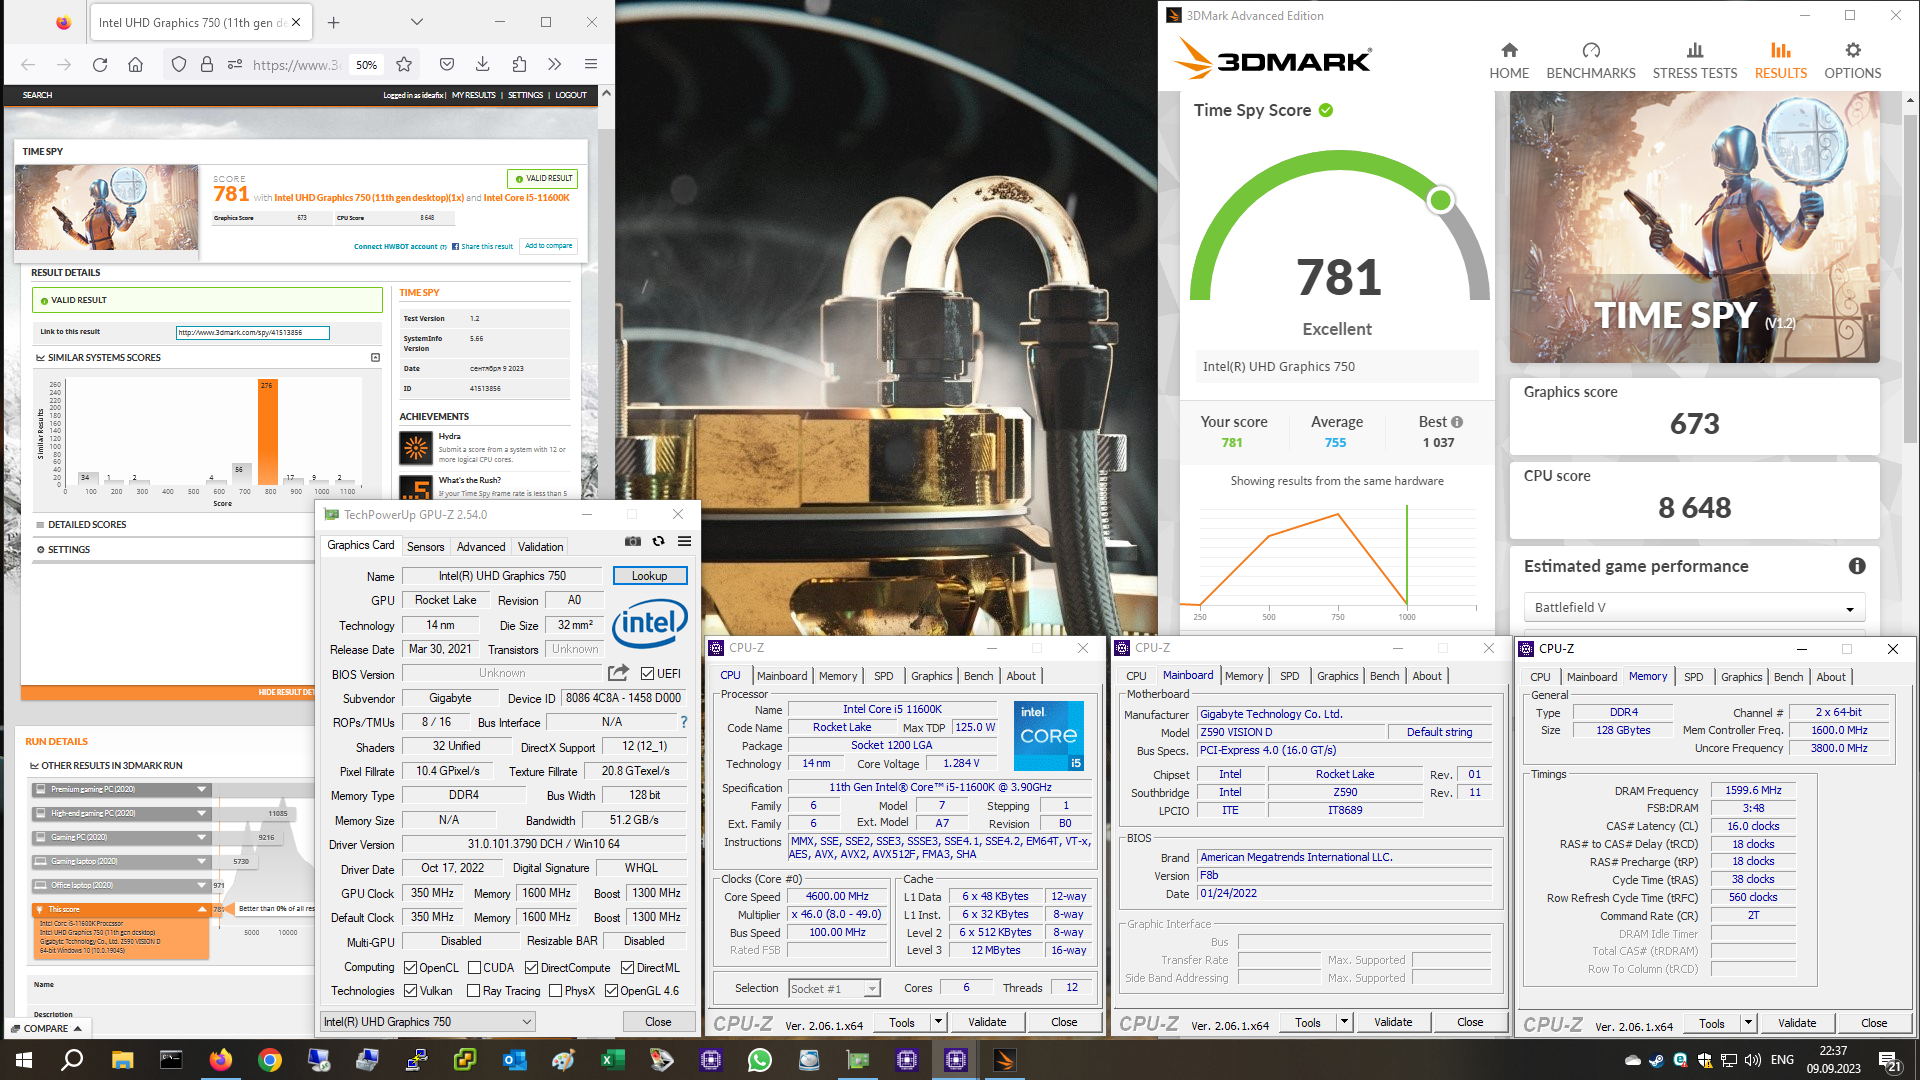Toggle PhysX checkbox

[556, 991]
